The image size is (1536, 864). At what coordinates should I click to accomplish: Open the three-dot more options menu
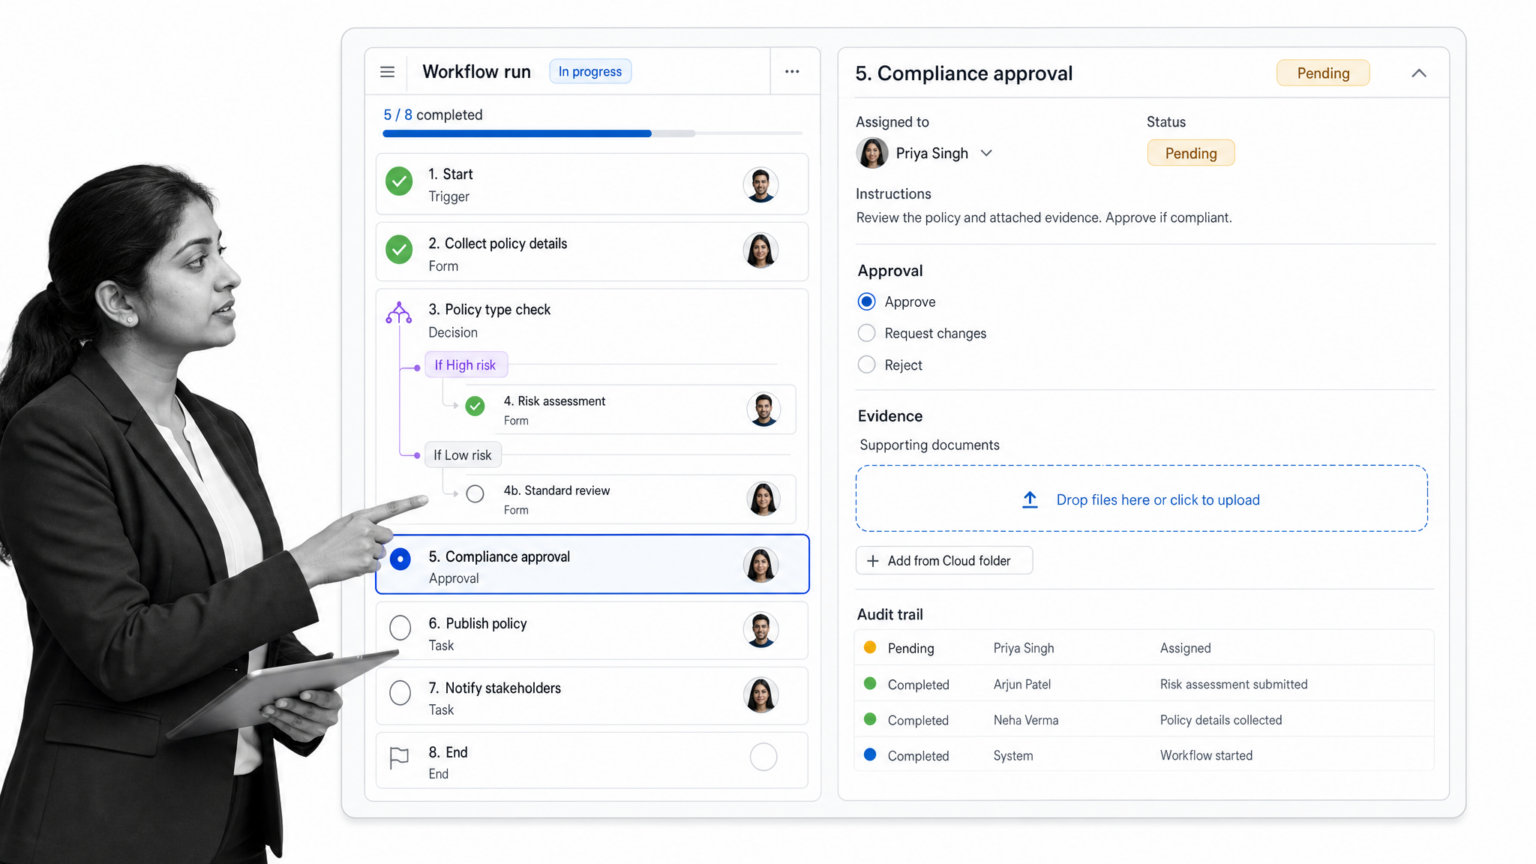pyautogui.click(x=792, y=72)
